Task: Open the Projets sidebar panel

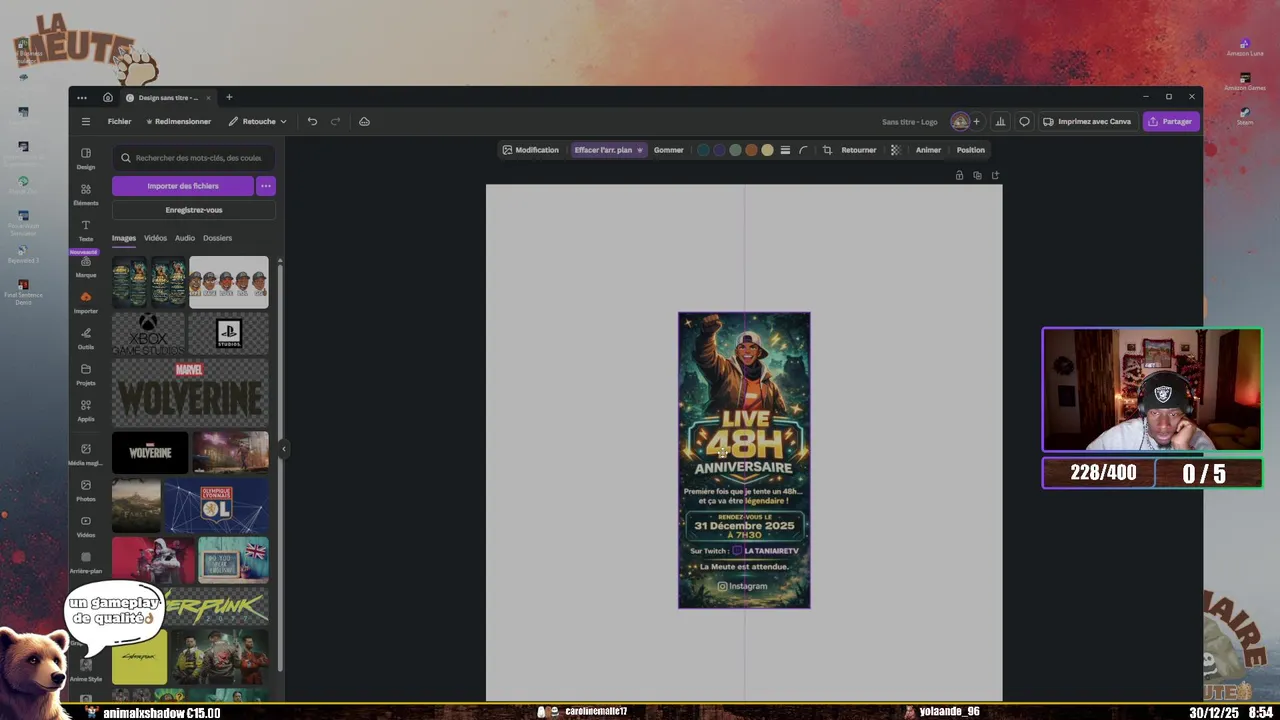Action: tap(86, 374)
